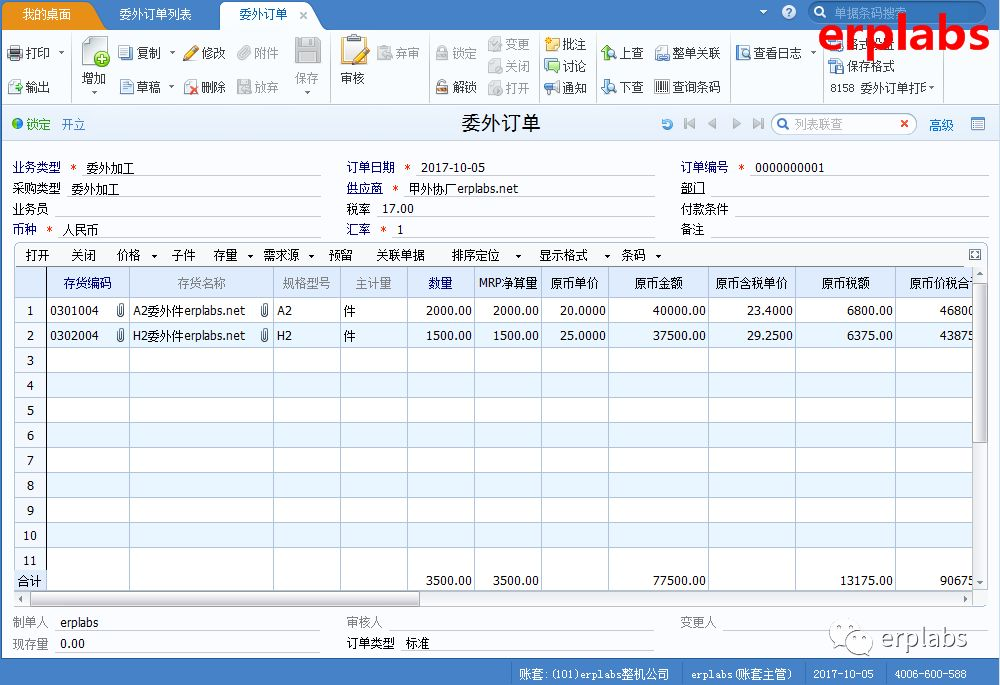Go to the last record arrow
The width and height of the screenshot is (1000, 685).
[x=758, y=124]
